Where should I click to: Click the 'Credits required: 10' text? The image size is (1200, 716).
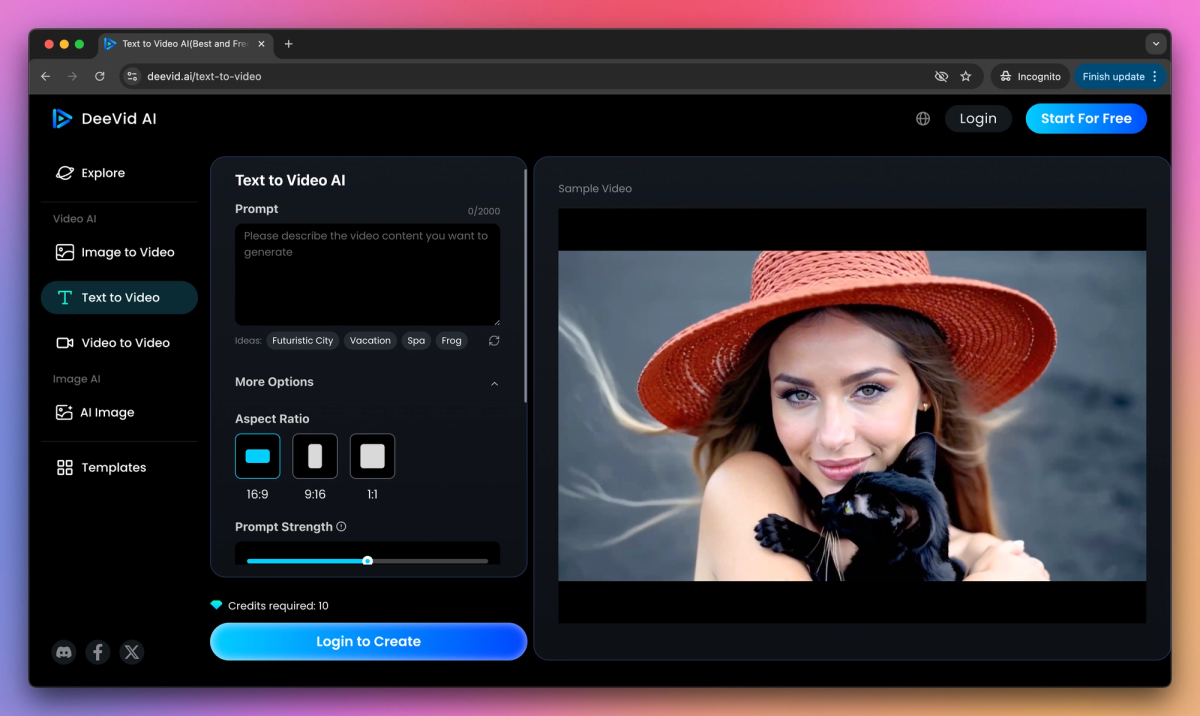[278, 606]
